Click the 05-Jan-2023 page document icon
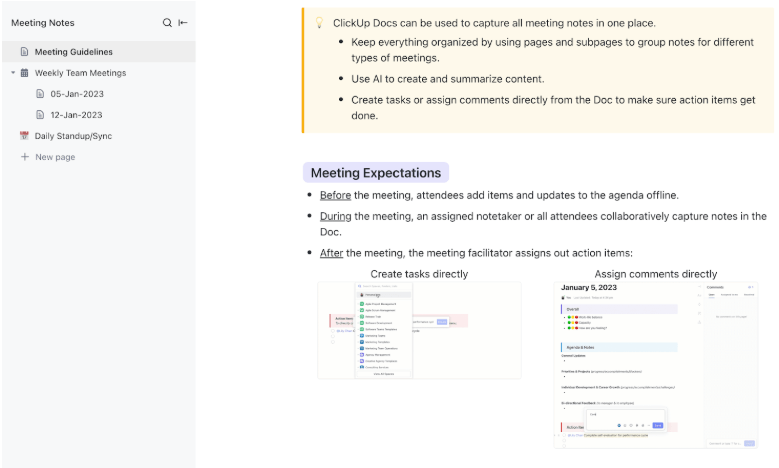Viewport: 779px width, 468px height. (x=40, y=94)
